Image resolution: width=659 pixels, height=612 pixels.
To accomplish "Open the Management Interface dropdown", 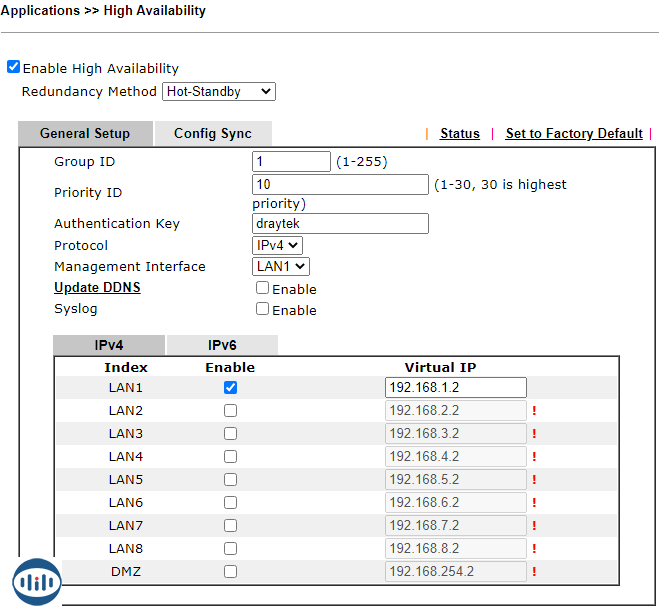I will pyautogui.click(x=281, y=266).
